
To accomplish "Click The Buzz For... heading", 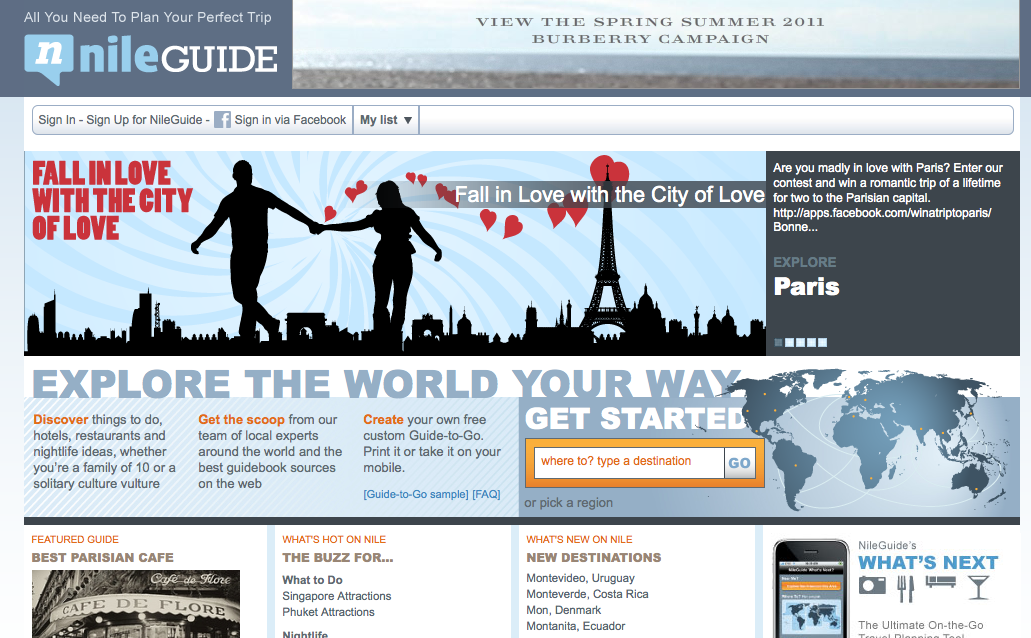I will click(338, 558).
